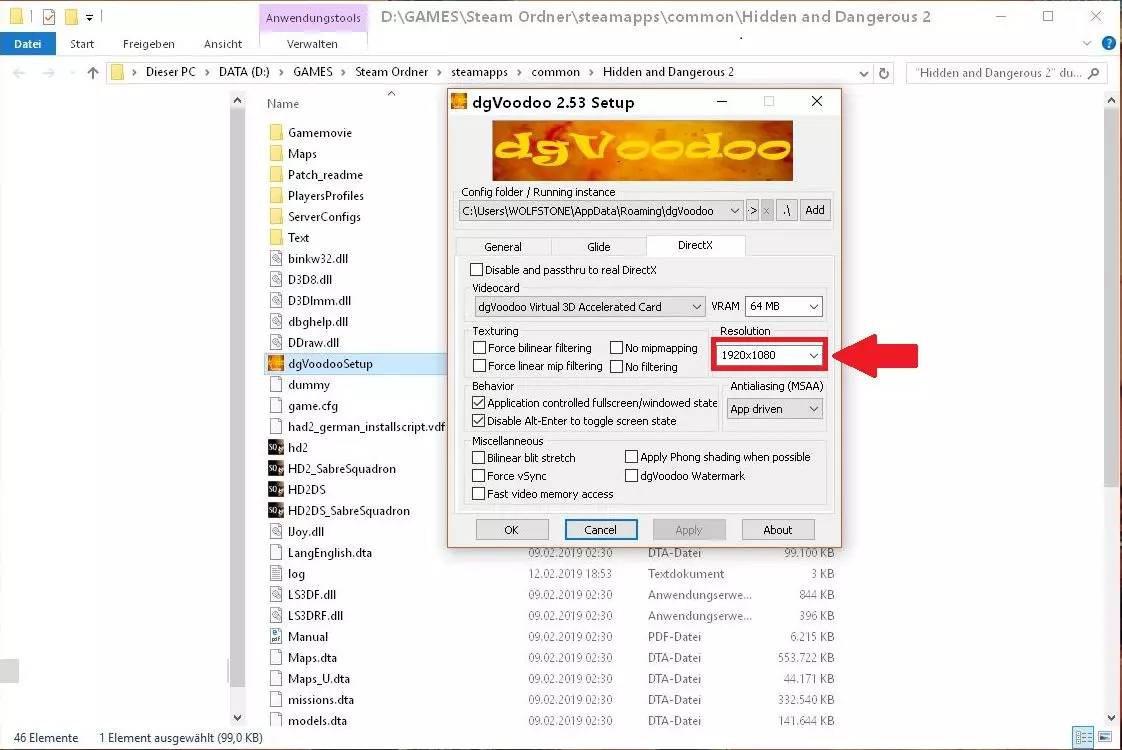
Task: Open the Config folder path dropdown
Action: pyautogui.click(x=600, y=210)
